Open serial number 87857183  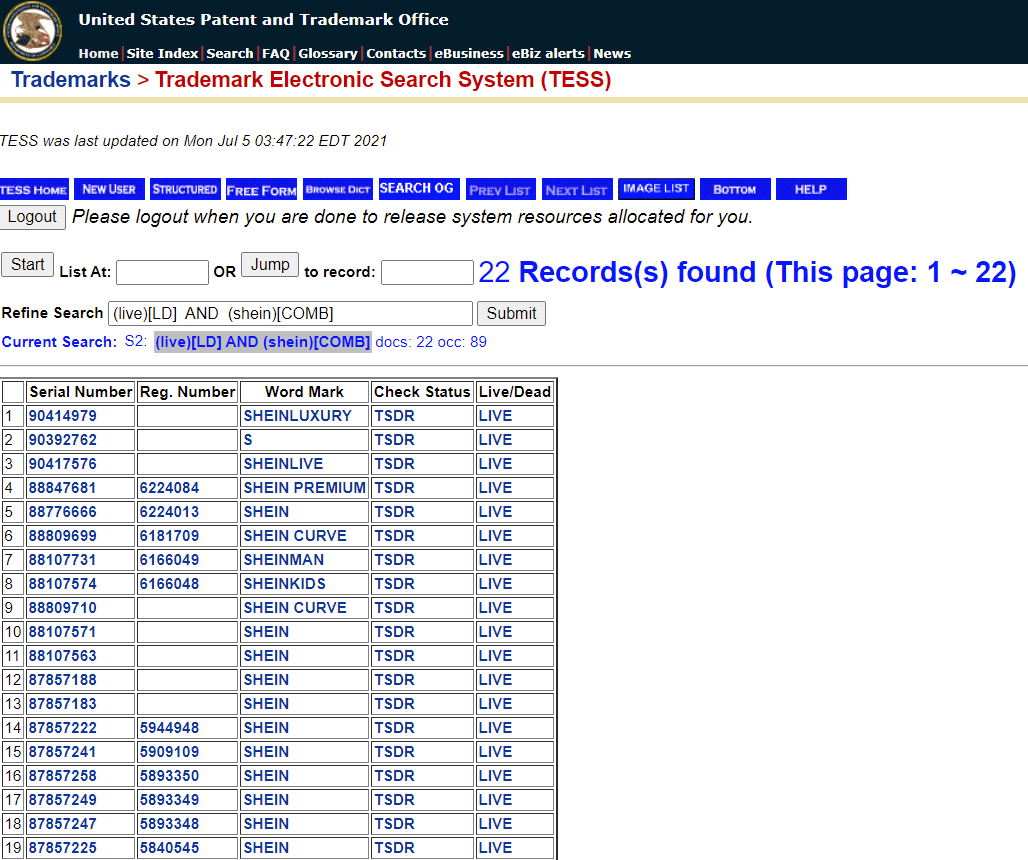click(62, 703)
